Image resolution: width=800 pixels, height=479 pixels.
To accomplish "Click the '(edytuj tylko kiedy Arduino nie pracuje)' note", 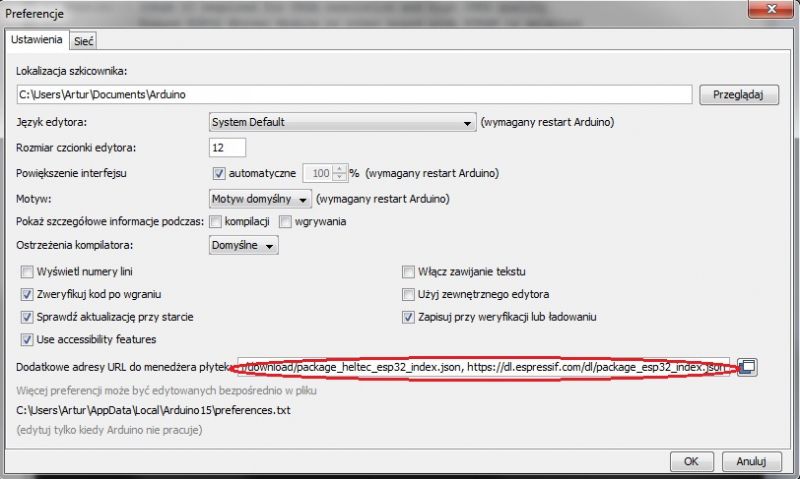I will click(x=109, y=430).
